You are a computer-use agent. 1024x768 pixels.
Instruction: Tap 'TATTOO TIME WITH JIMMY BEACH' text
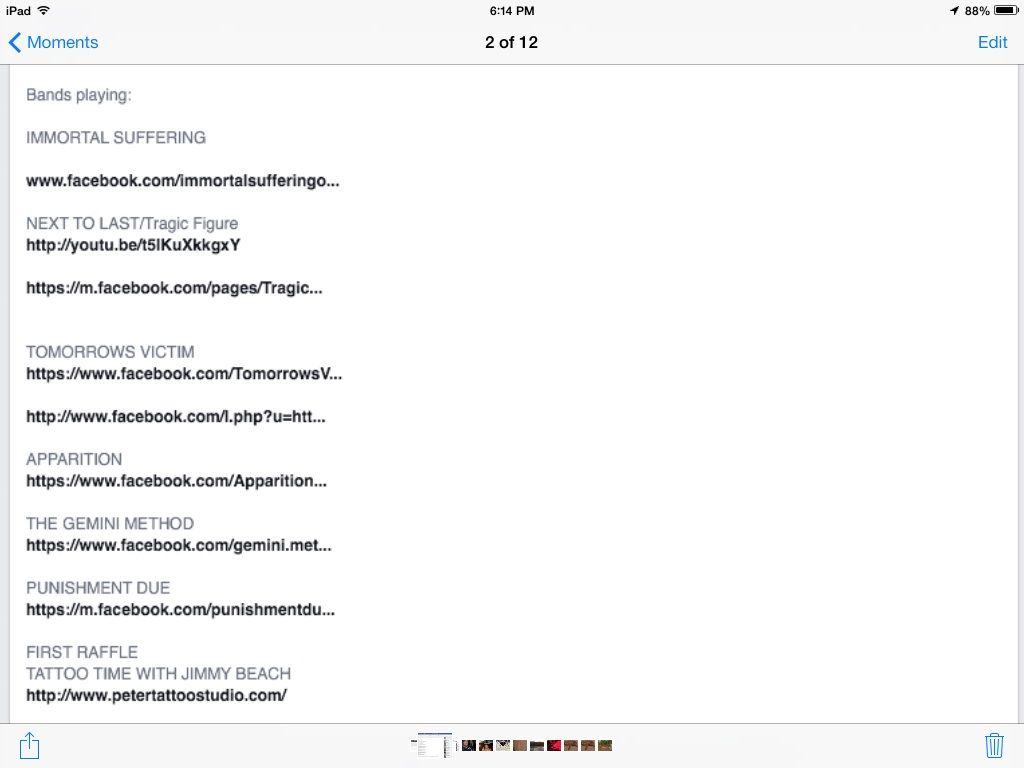(159, 674)
